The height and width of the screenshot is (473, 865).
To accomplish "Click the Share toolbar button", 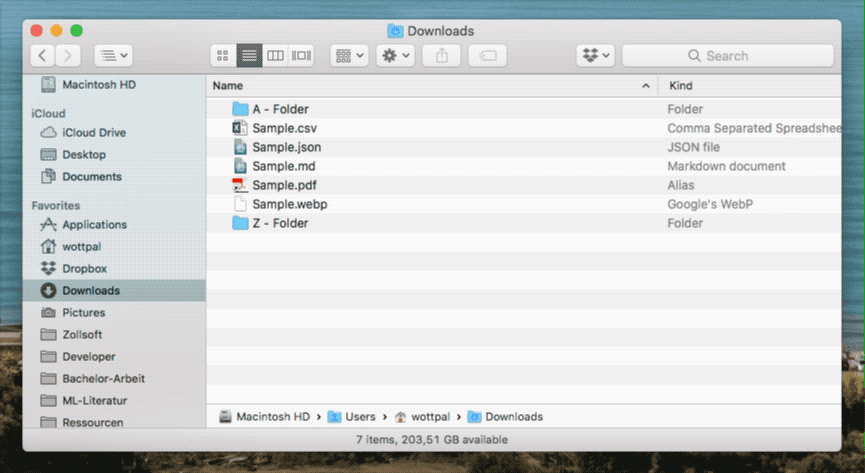I will click(441, 56).
